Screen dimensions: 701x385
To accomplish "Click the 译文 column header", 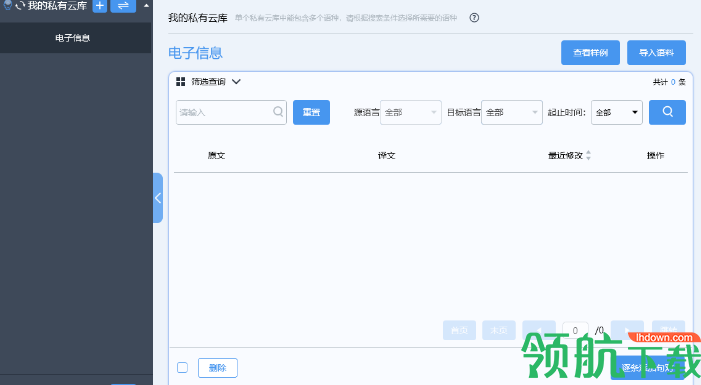I will point(386,155).
